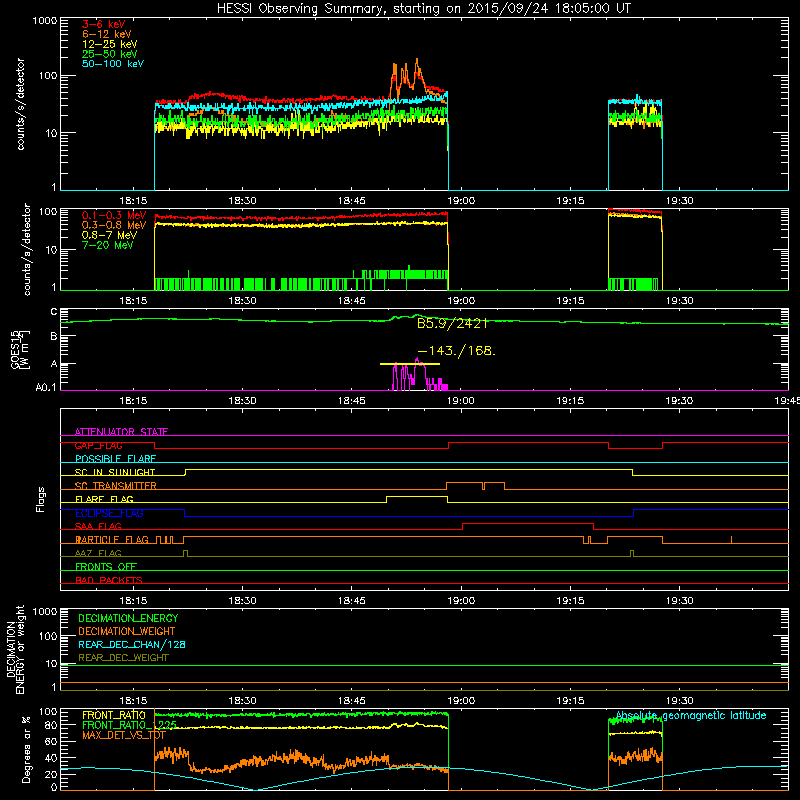Click the raised red SAA_FLAG step segment

pos(528,523)
